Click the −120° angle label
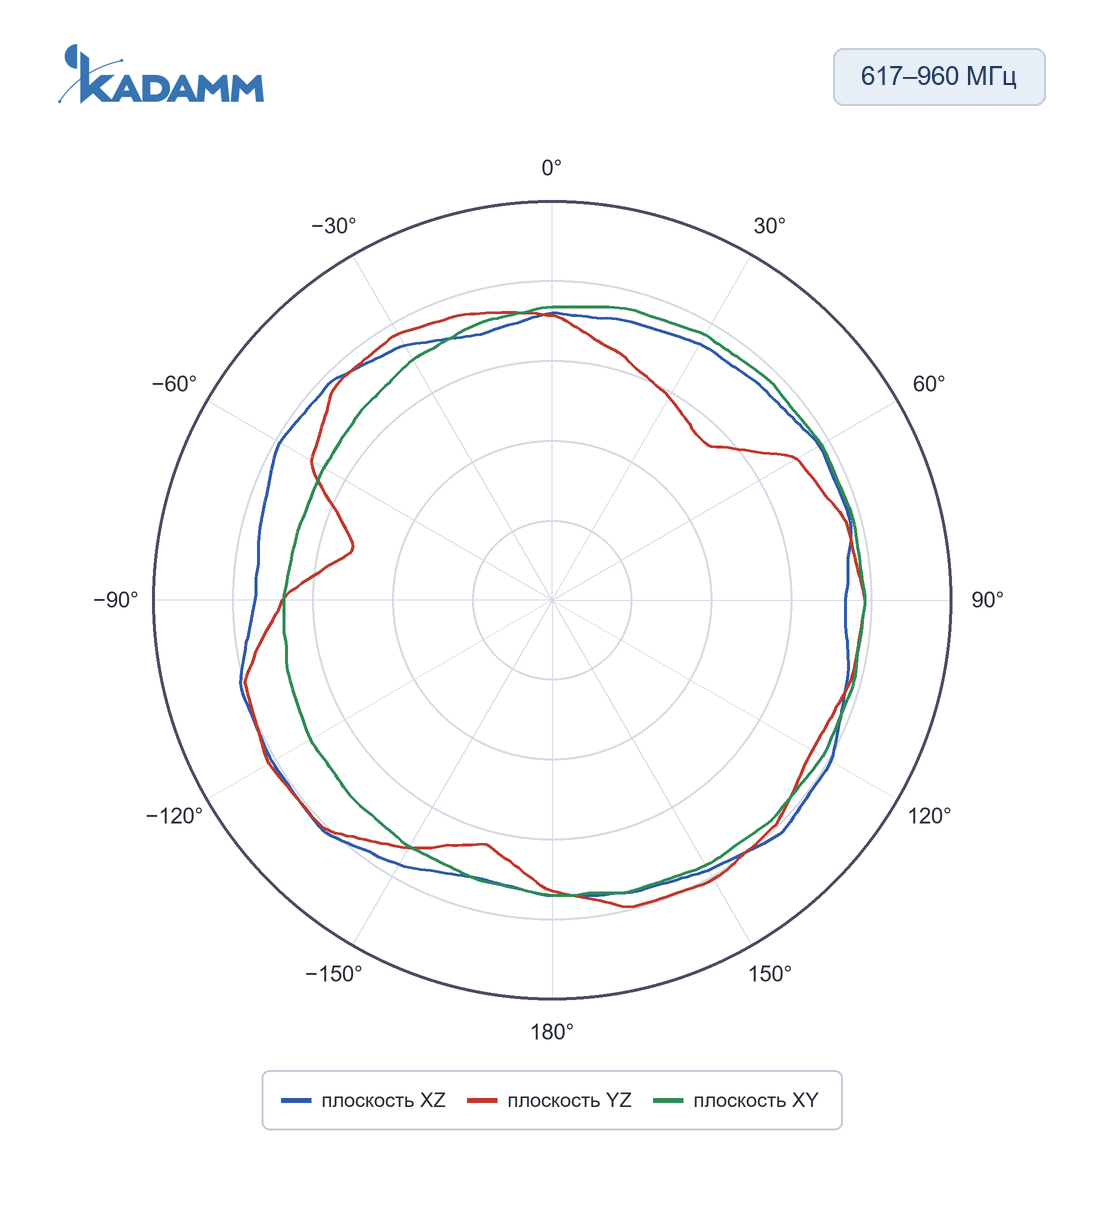 pos(174,816)
